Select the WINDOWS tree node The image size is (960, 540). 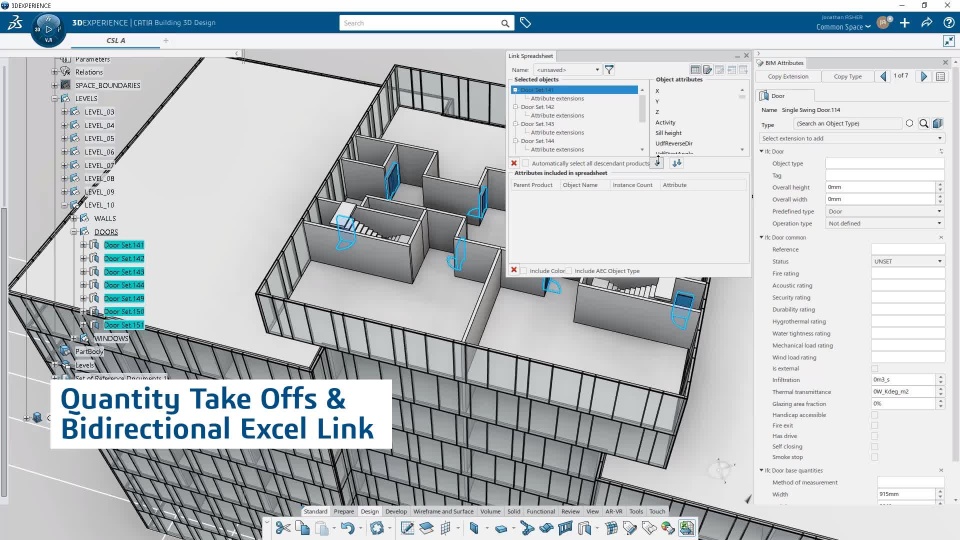tap(111, 339)
